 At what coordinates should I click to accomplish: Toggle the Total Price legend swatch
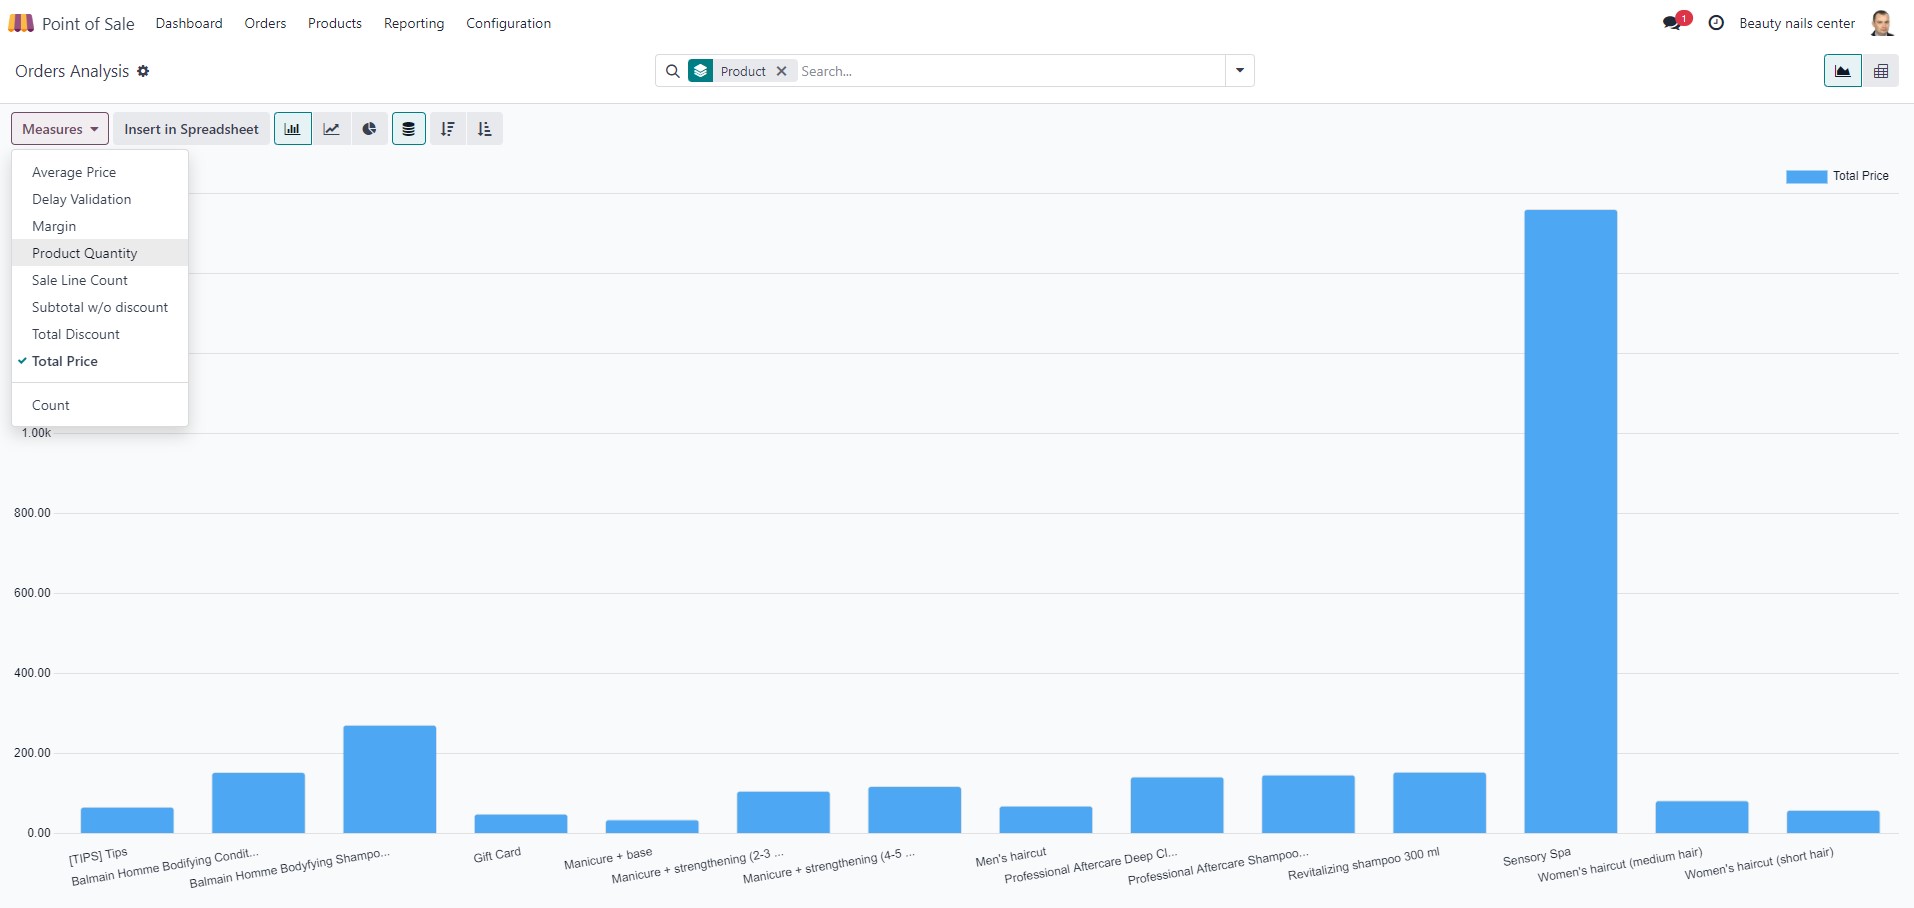(1806, 176)
